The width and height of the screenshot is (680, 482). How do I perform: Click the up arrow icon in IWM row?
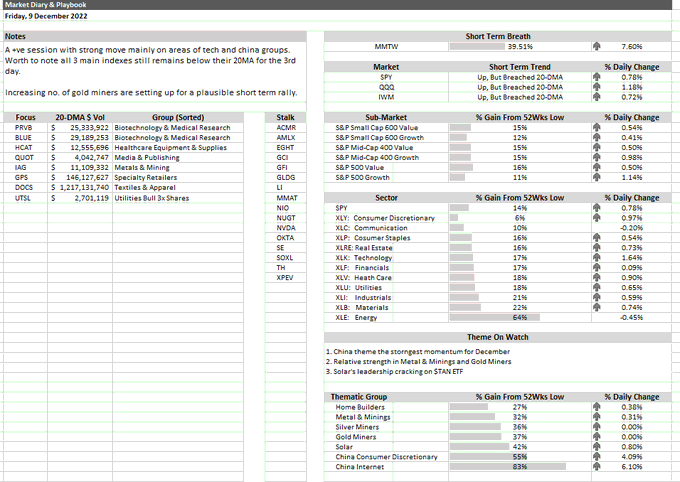pyautogui.click(x=597, y=97)
